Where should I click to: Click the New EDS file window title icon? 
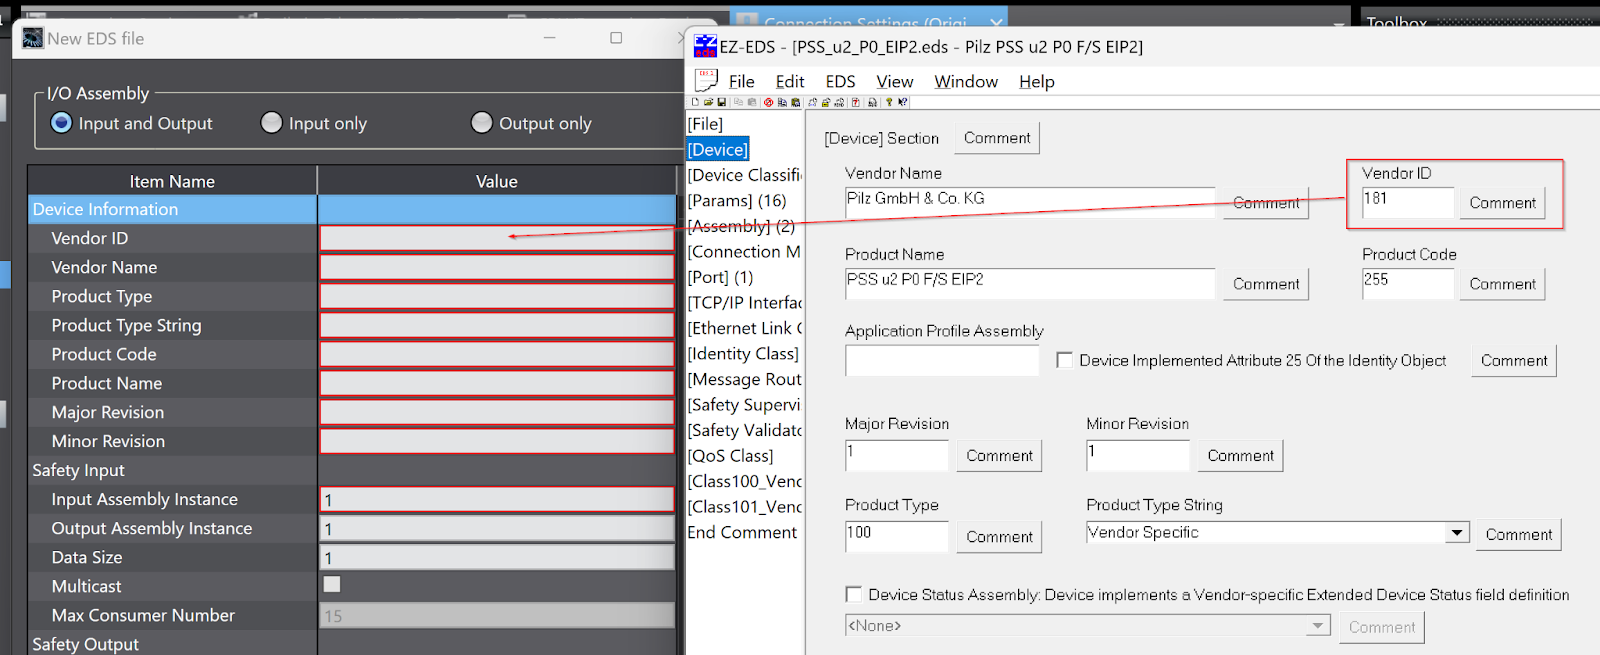point(33,38)
